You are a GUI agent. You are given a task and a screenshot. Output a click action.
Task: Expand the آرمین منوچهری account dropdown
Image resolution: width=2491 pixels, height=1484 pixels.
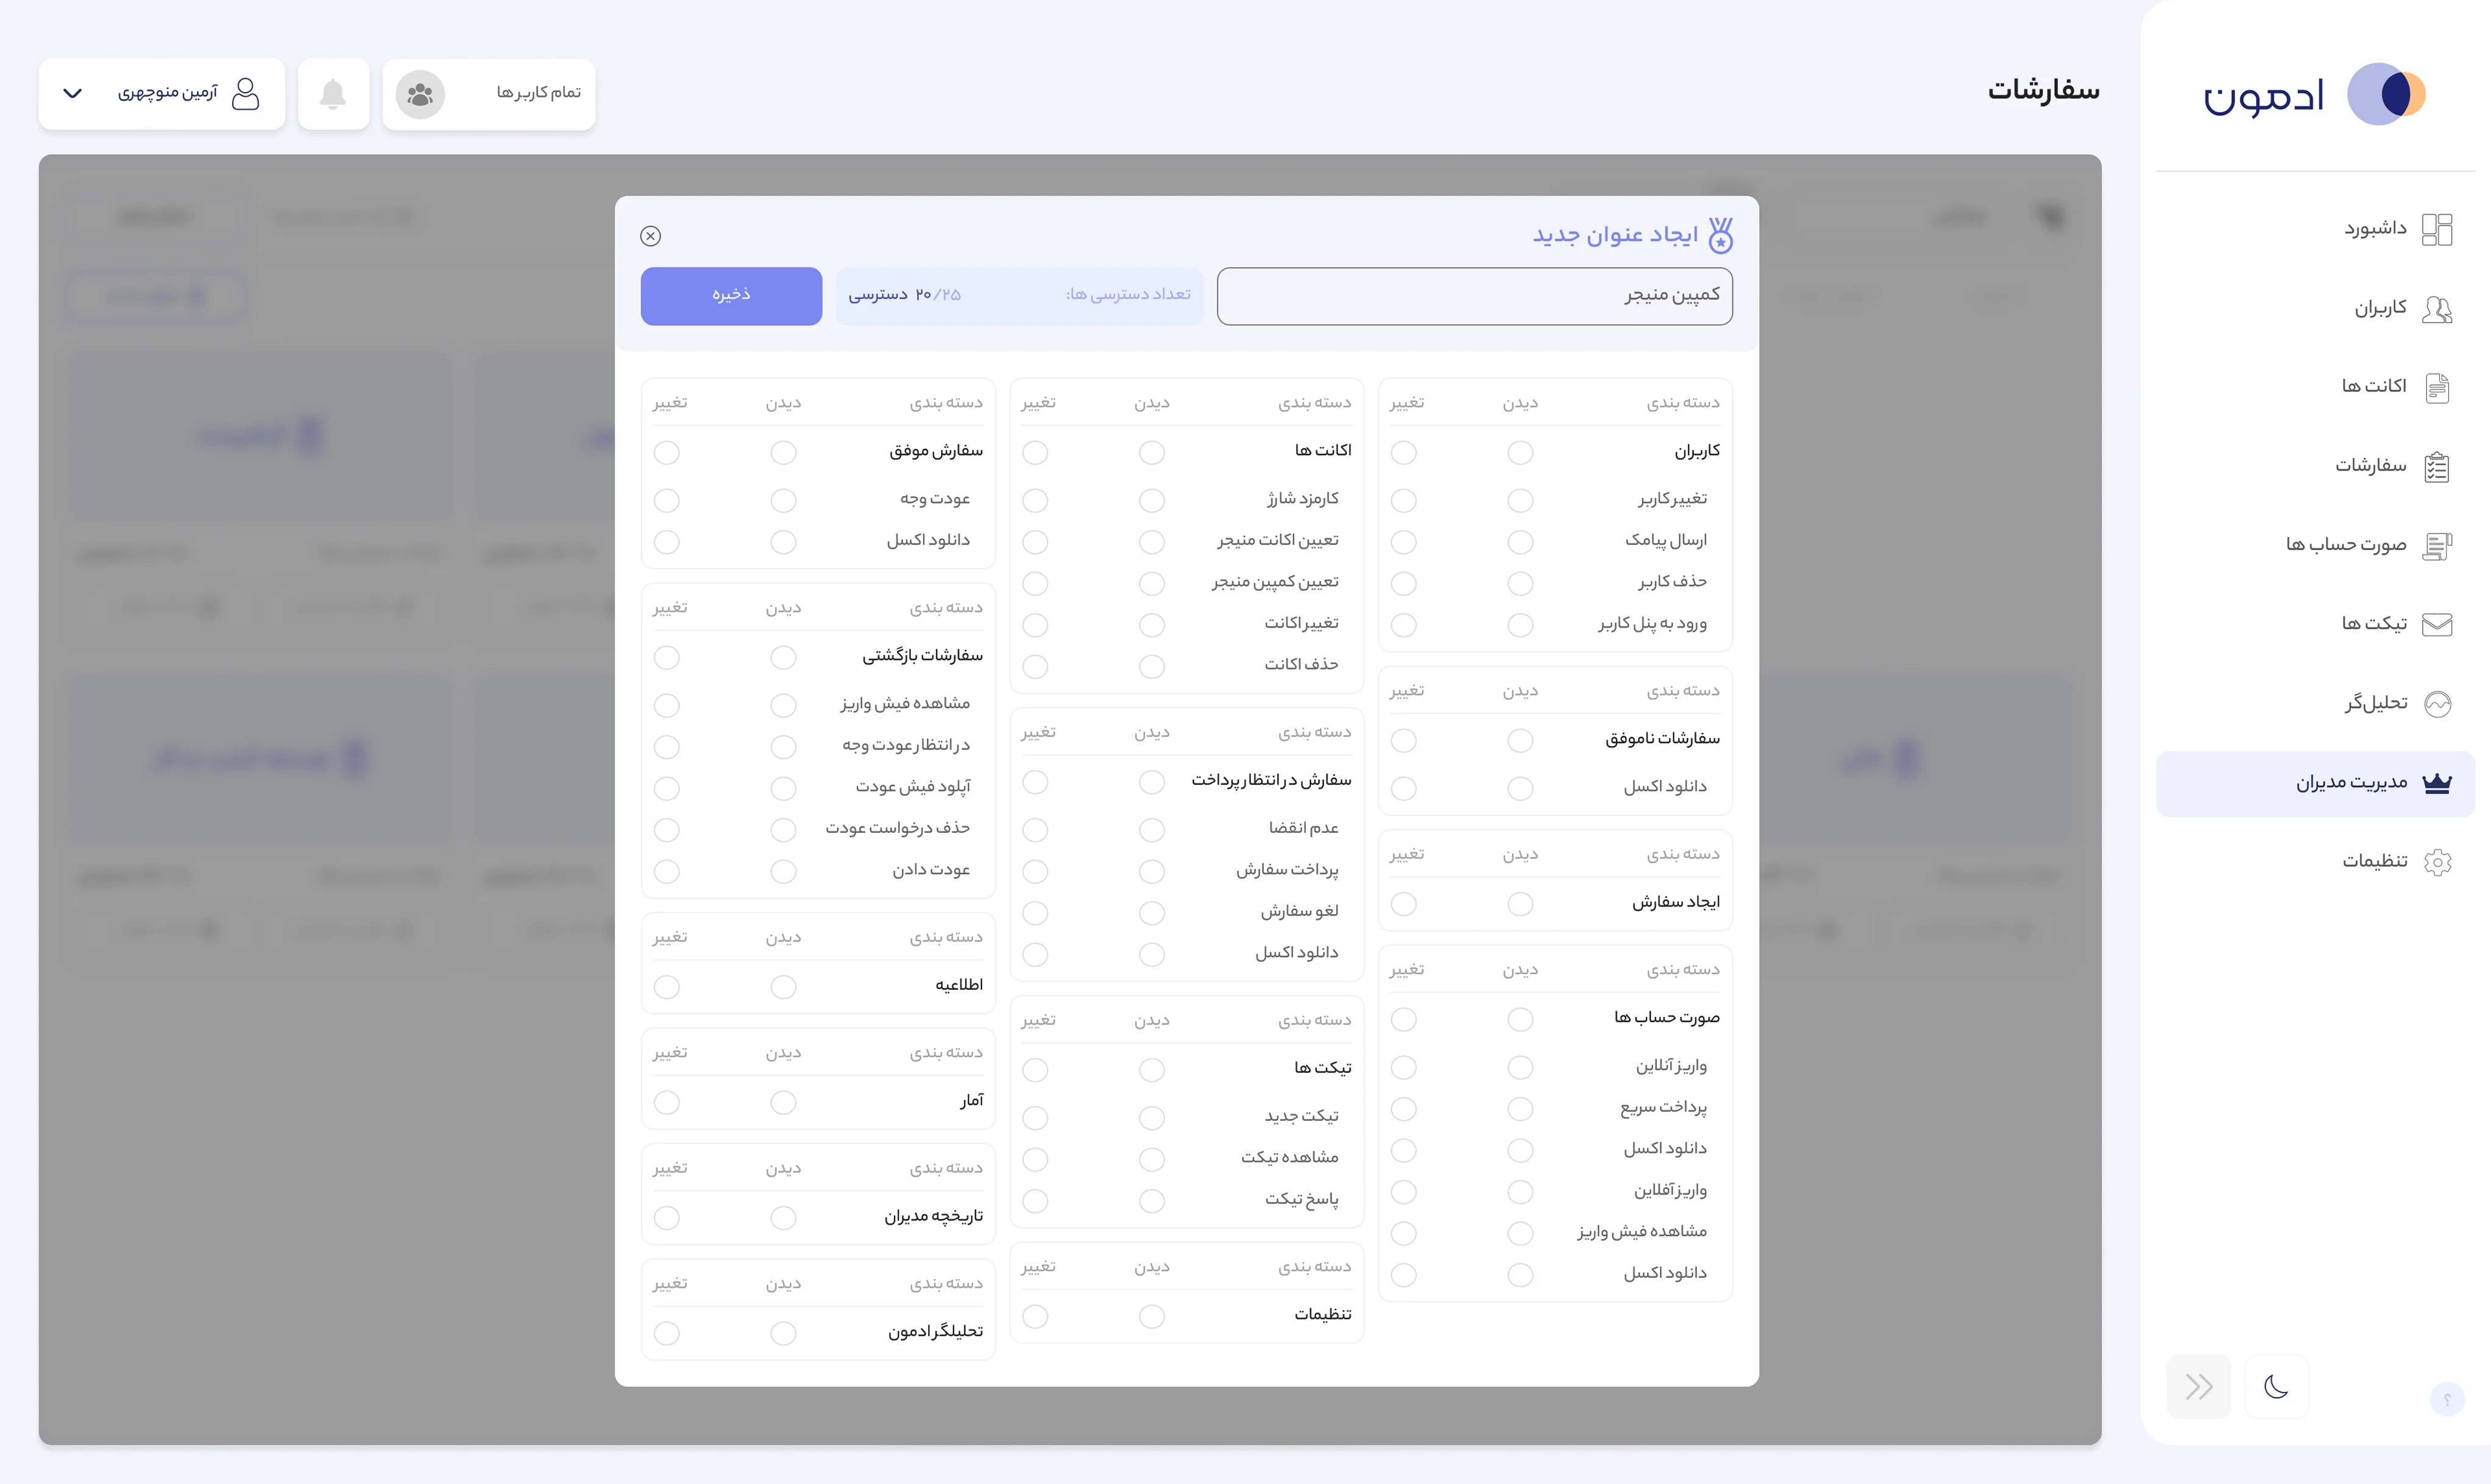click(x=72, y=94)
